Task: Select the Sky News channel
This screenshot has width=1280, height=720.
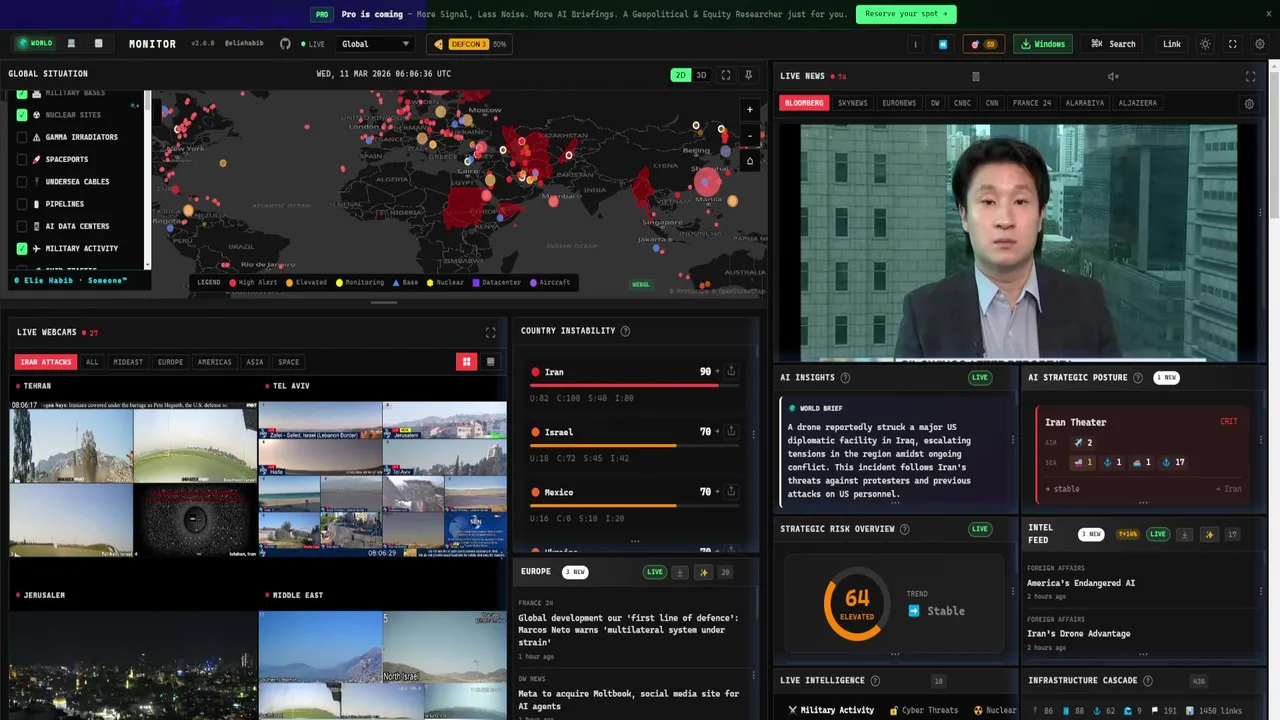Action: [853, 103]
